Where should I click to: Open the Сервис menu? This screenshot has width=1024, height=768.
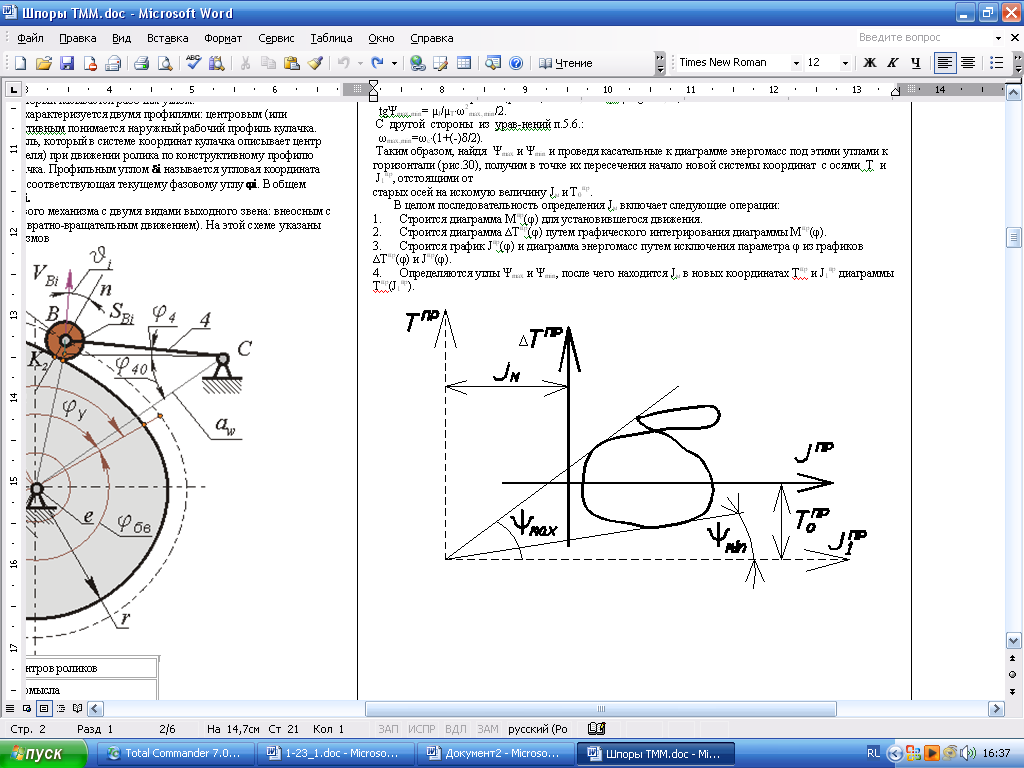point(276,38)
